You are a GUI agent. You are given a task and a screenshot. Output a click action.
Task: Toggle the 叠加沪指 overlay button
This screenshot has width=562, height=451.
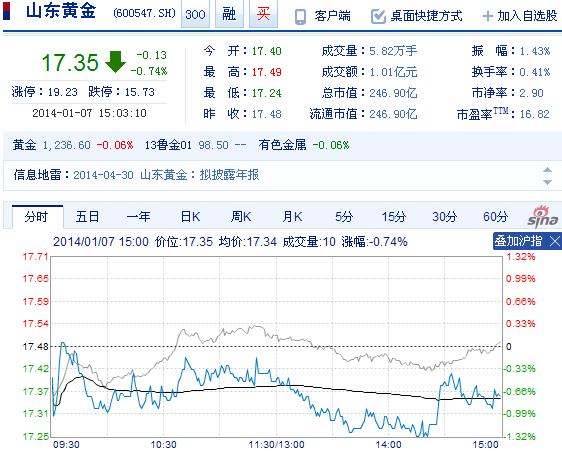[518, 241]
